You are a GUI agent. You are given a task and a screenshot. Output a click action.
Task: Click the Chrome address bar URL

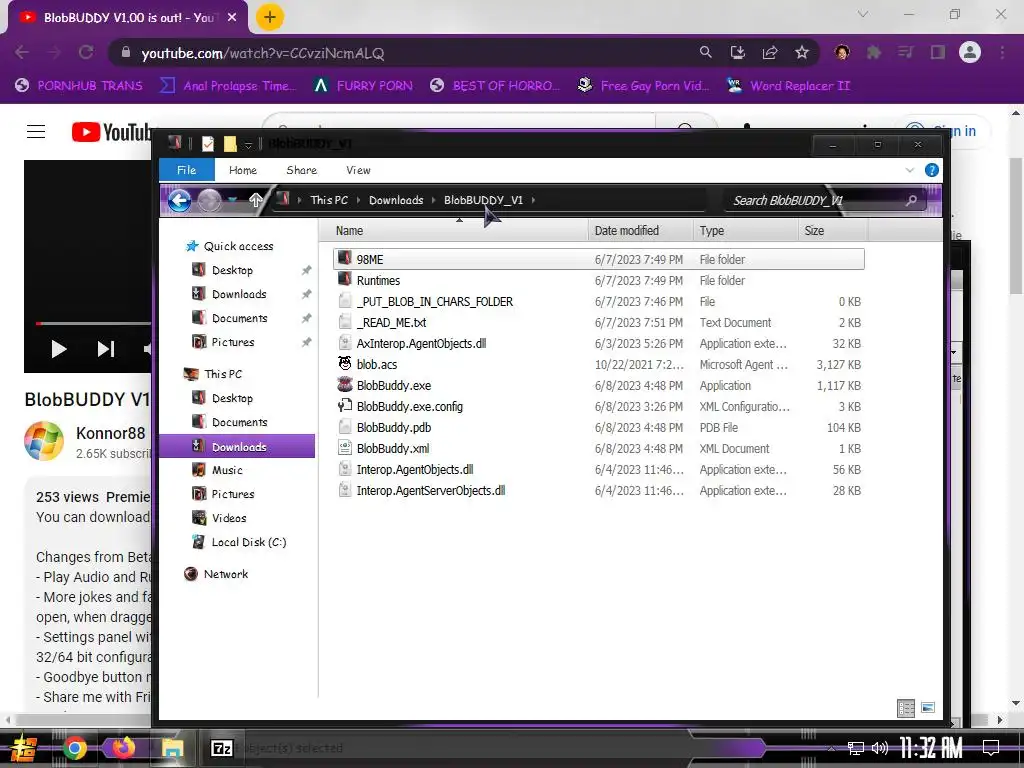point(263,53)
